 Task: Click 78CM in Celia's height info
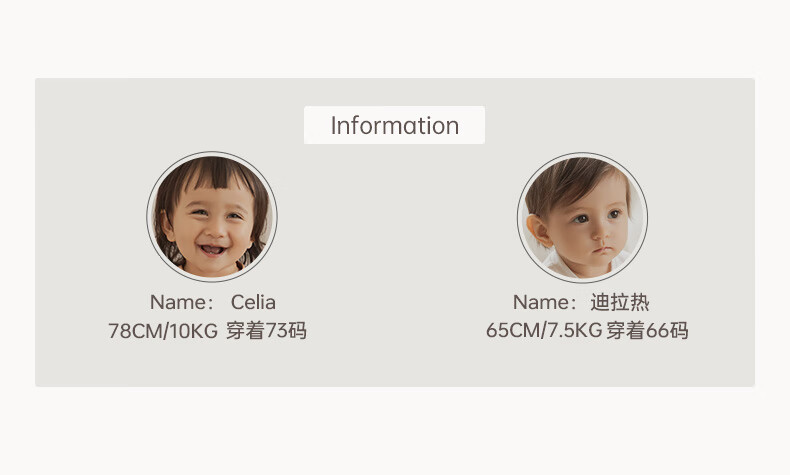coord(132,331)
